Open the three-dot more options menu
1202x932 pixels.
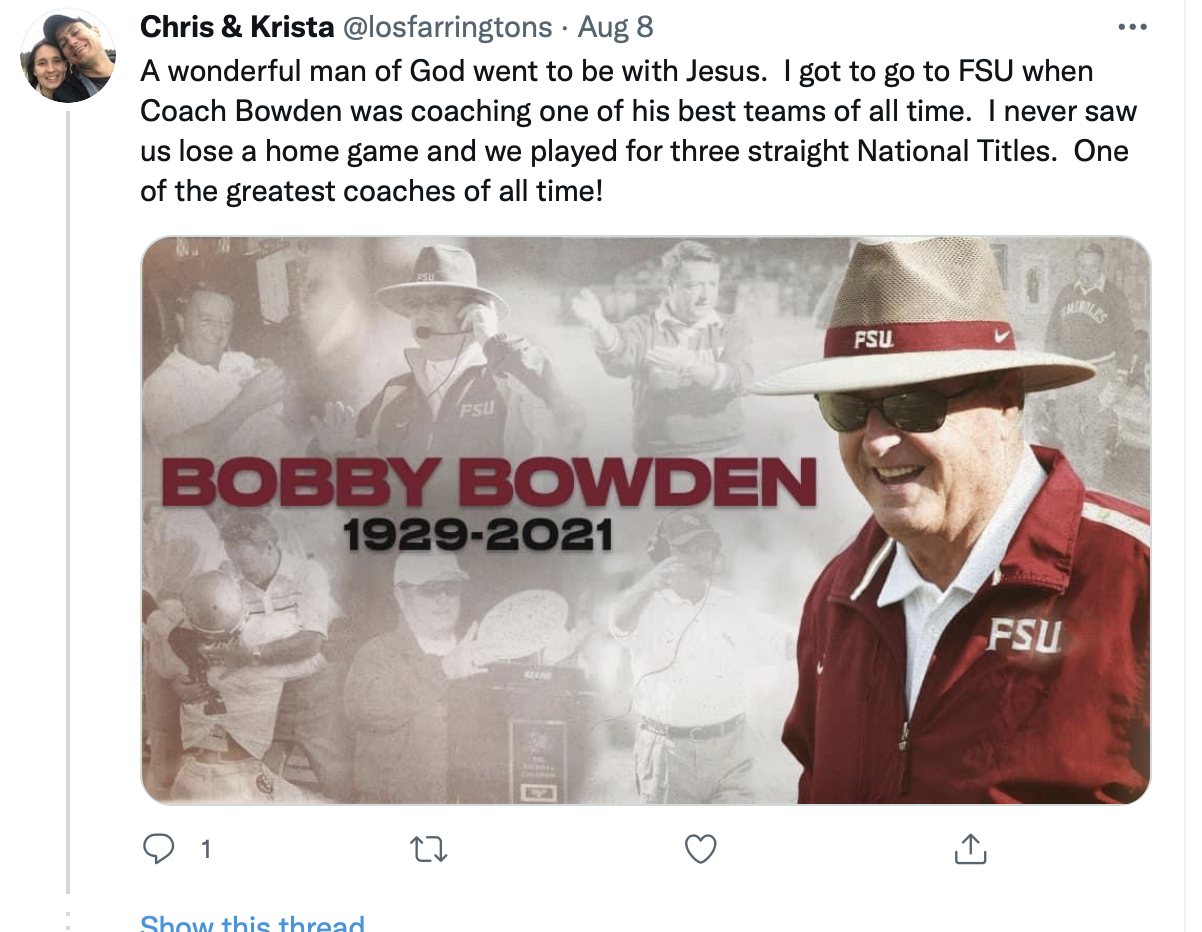coord(1131,27)
